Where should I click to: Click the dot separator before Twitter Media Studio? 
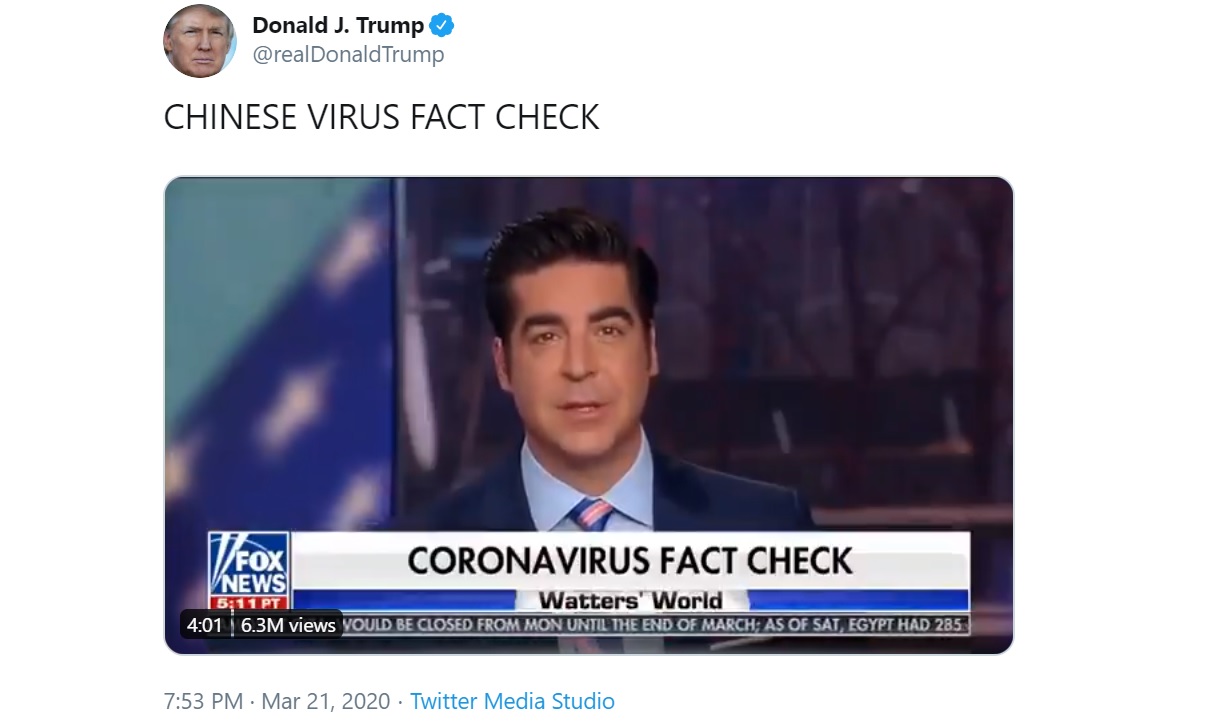[x=400, y=701]
